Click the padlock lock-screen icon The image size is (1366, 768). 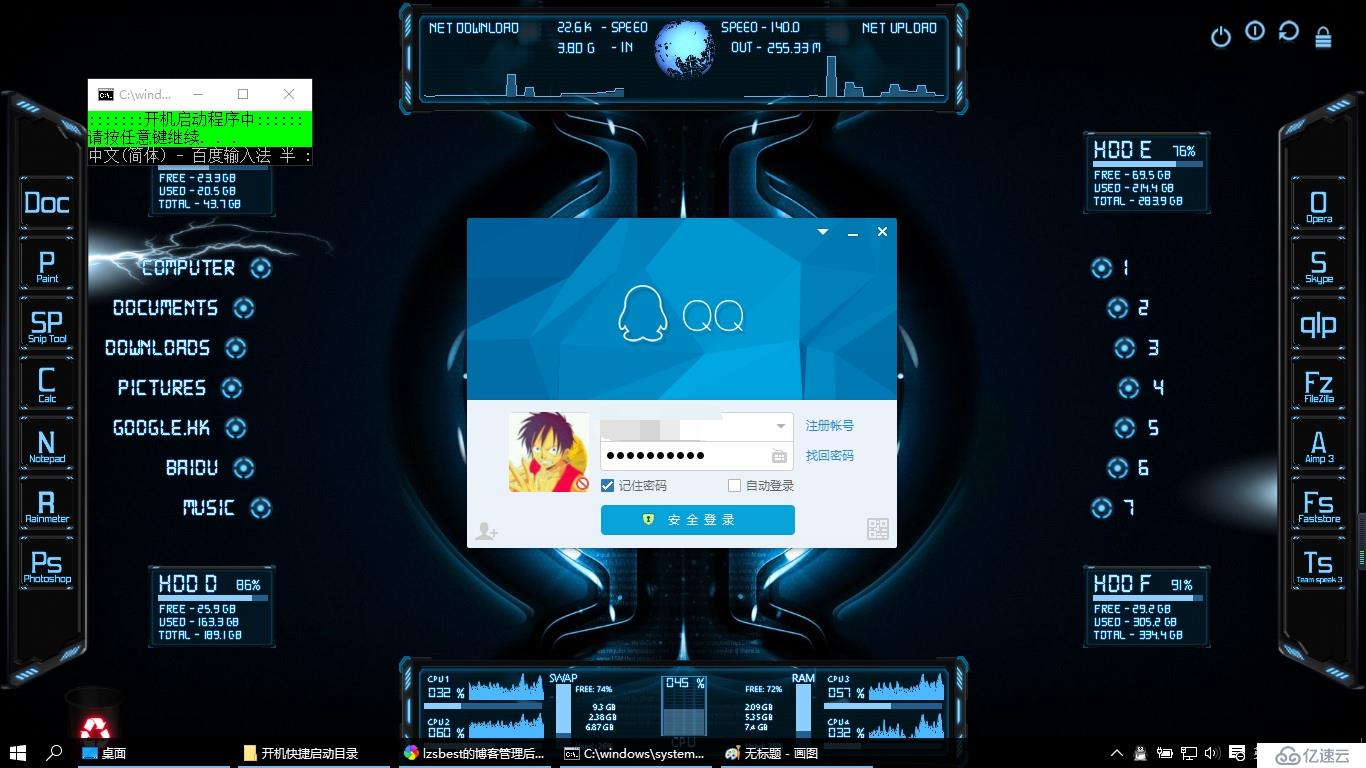(1323, 37)
